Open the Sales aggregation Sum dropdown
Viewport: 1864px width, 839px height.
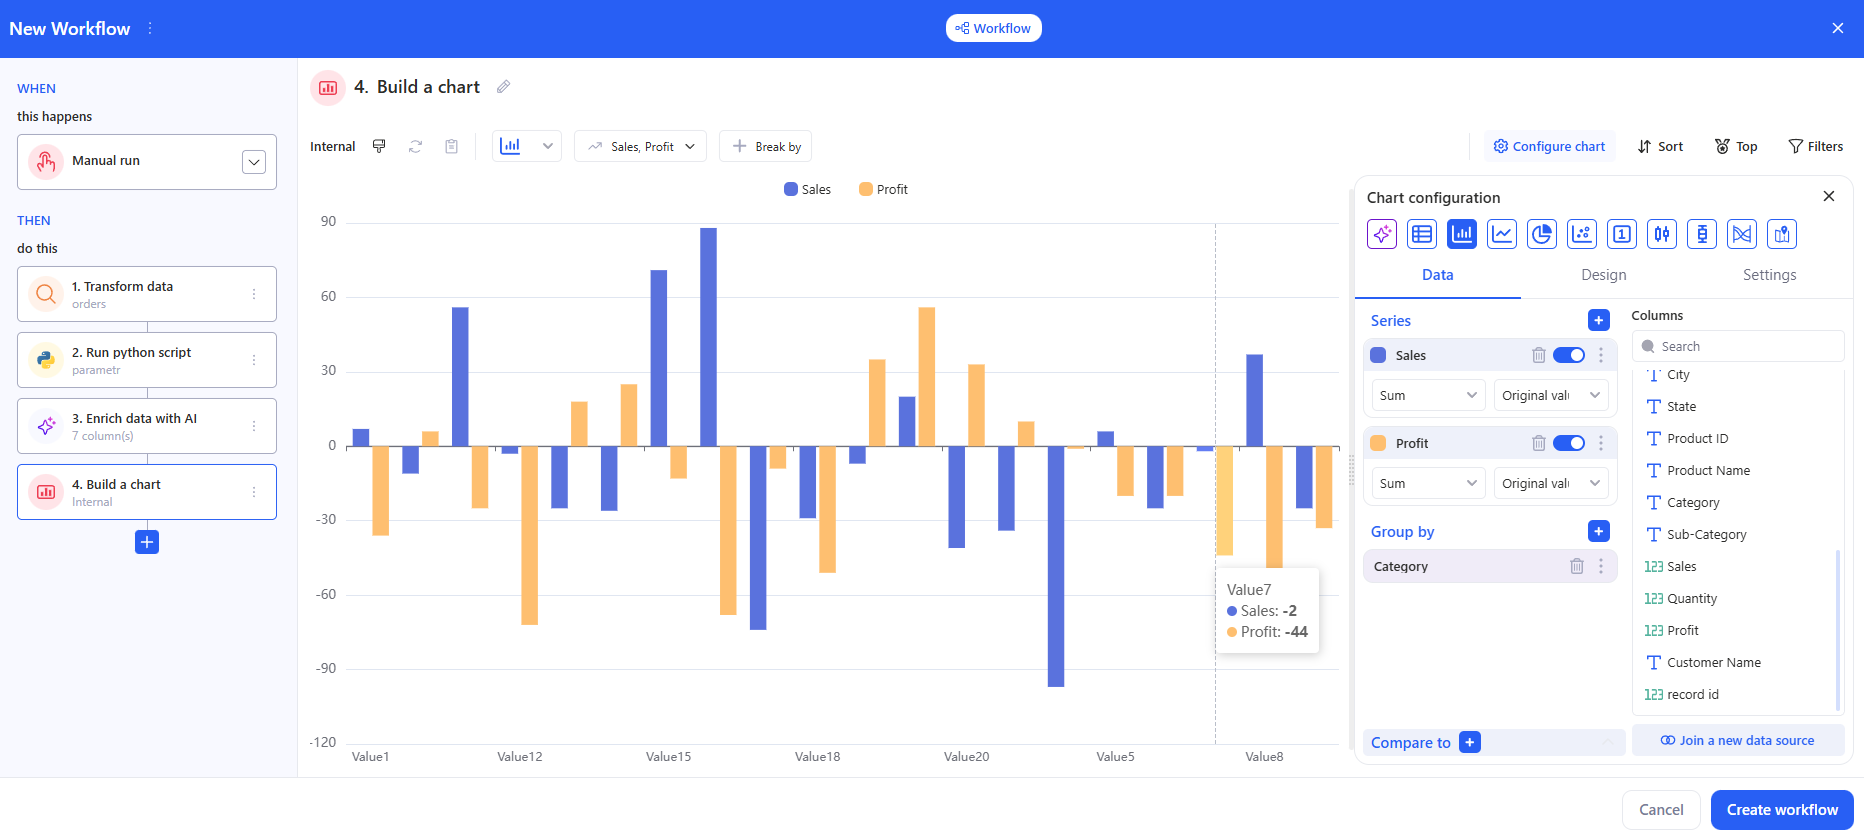(1427, 395)
